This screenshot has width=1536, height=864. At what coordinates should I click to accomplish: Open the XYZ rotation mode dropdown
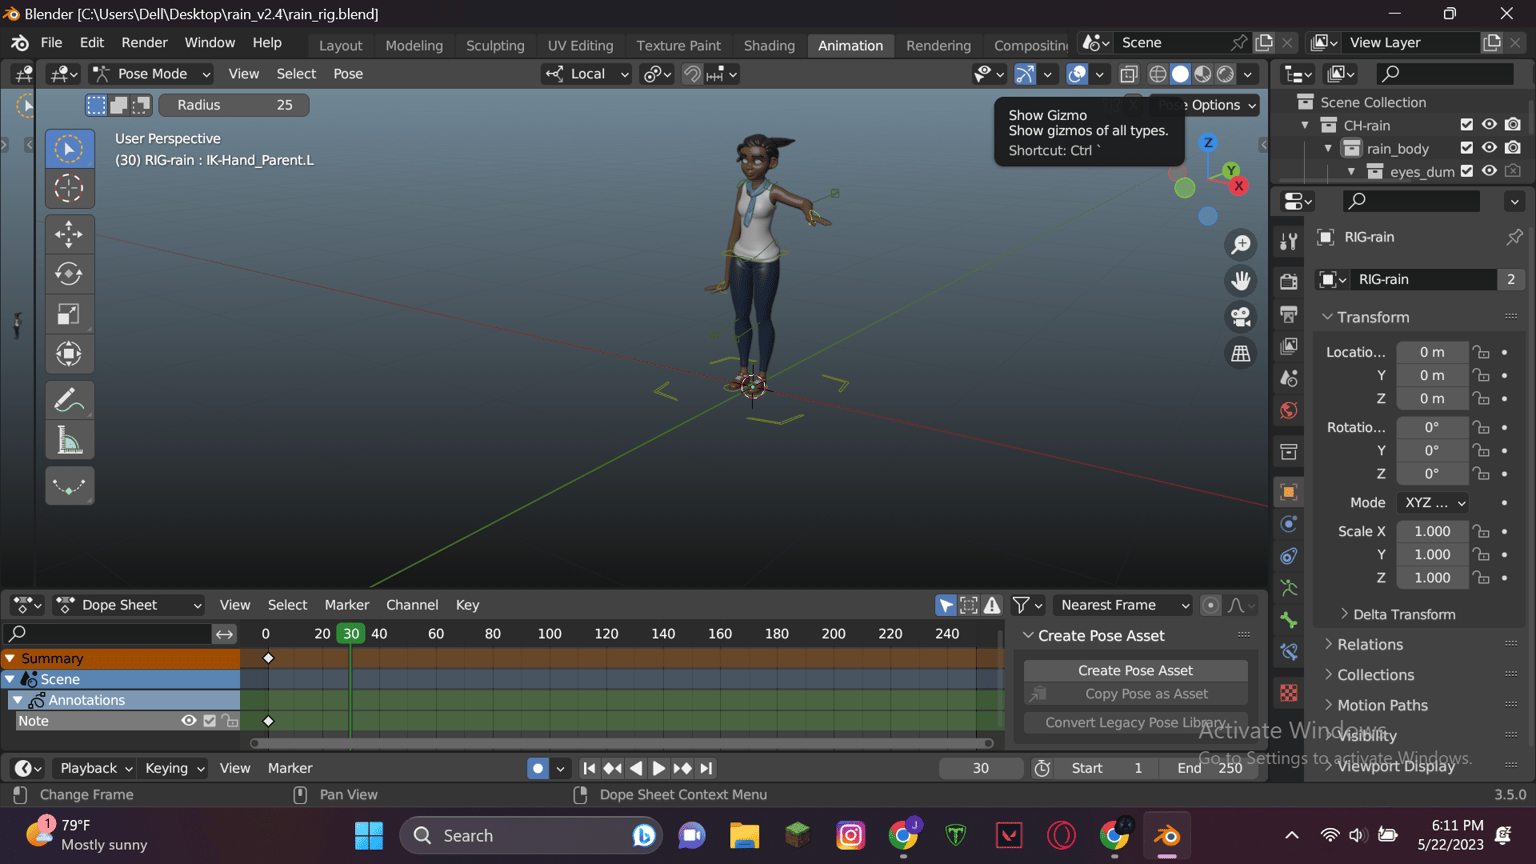point(1433,503)
